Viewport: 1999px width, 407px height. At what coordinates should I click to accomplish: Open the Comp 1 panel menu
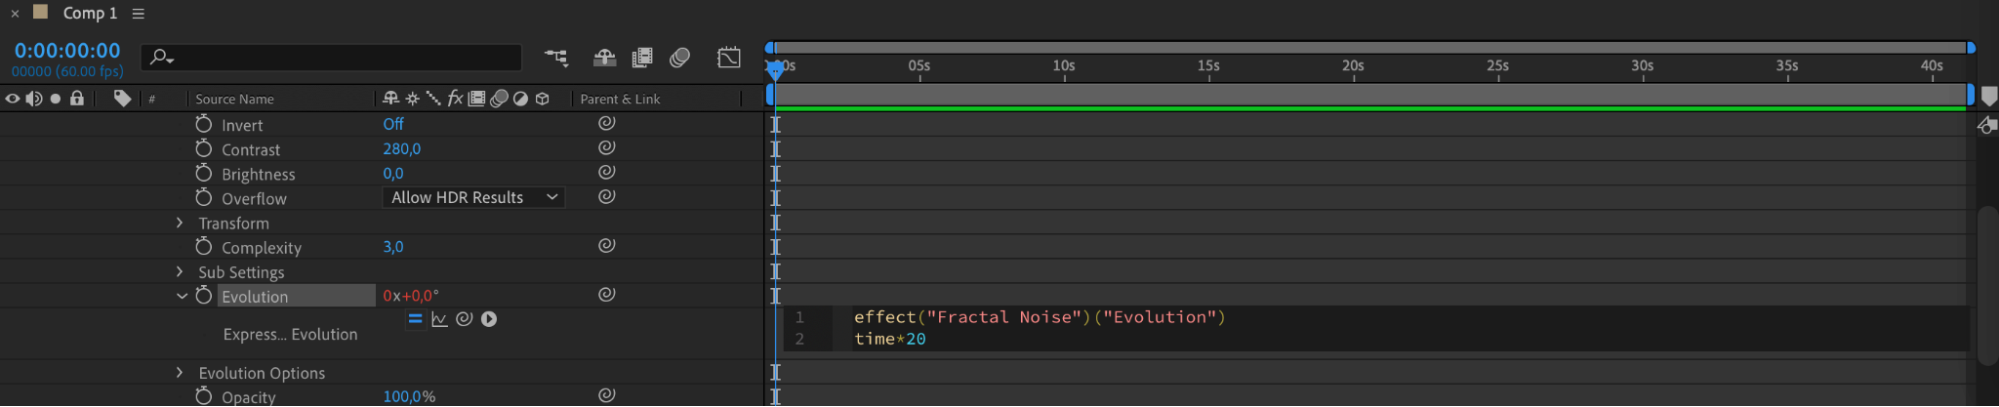138,14
